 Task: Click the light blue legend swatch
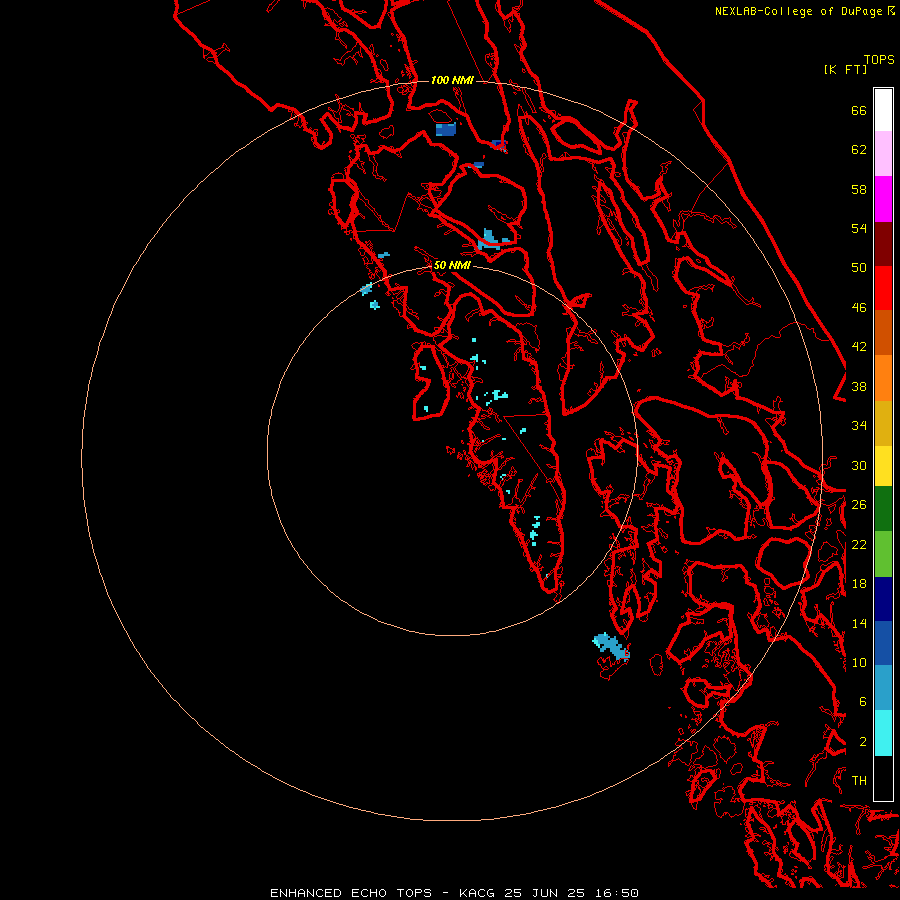click(x=883, y=688)
